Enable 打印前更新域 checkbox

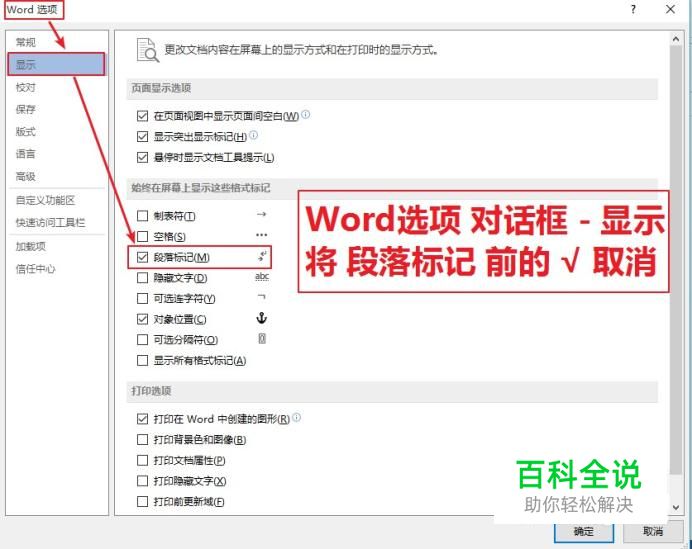pyautogui.click(x=142, y=502)
